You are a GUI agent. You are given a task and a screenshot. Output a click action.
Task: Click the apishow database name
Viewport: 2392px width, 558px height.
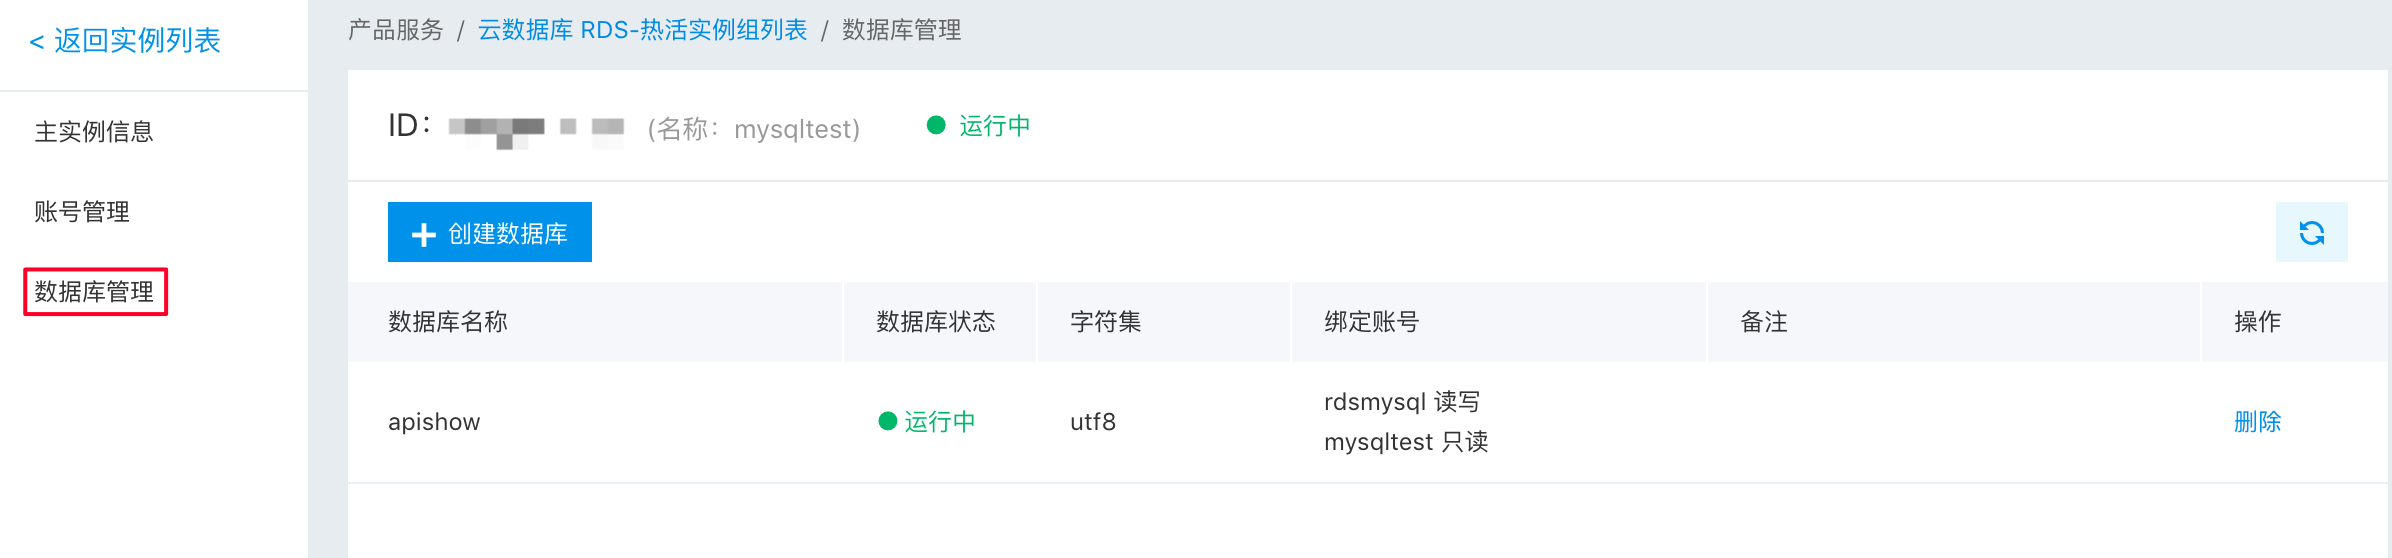click(x=434, y=422)
